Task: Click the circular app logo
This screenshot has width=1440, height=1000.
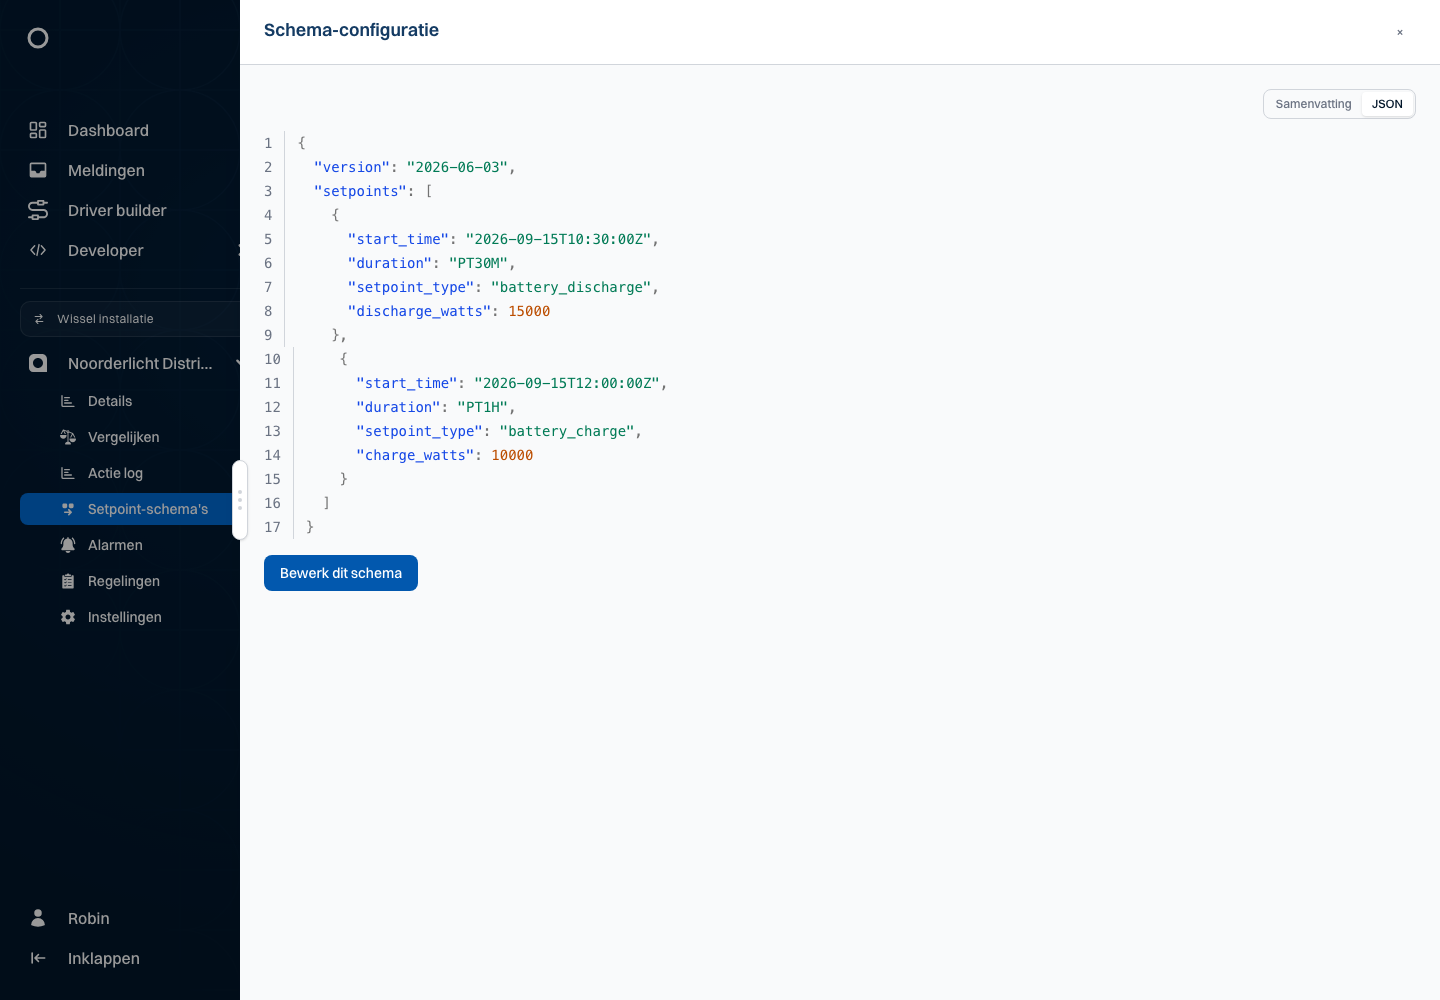Action: (38, 38)
